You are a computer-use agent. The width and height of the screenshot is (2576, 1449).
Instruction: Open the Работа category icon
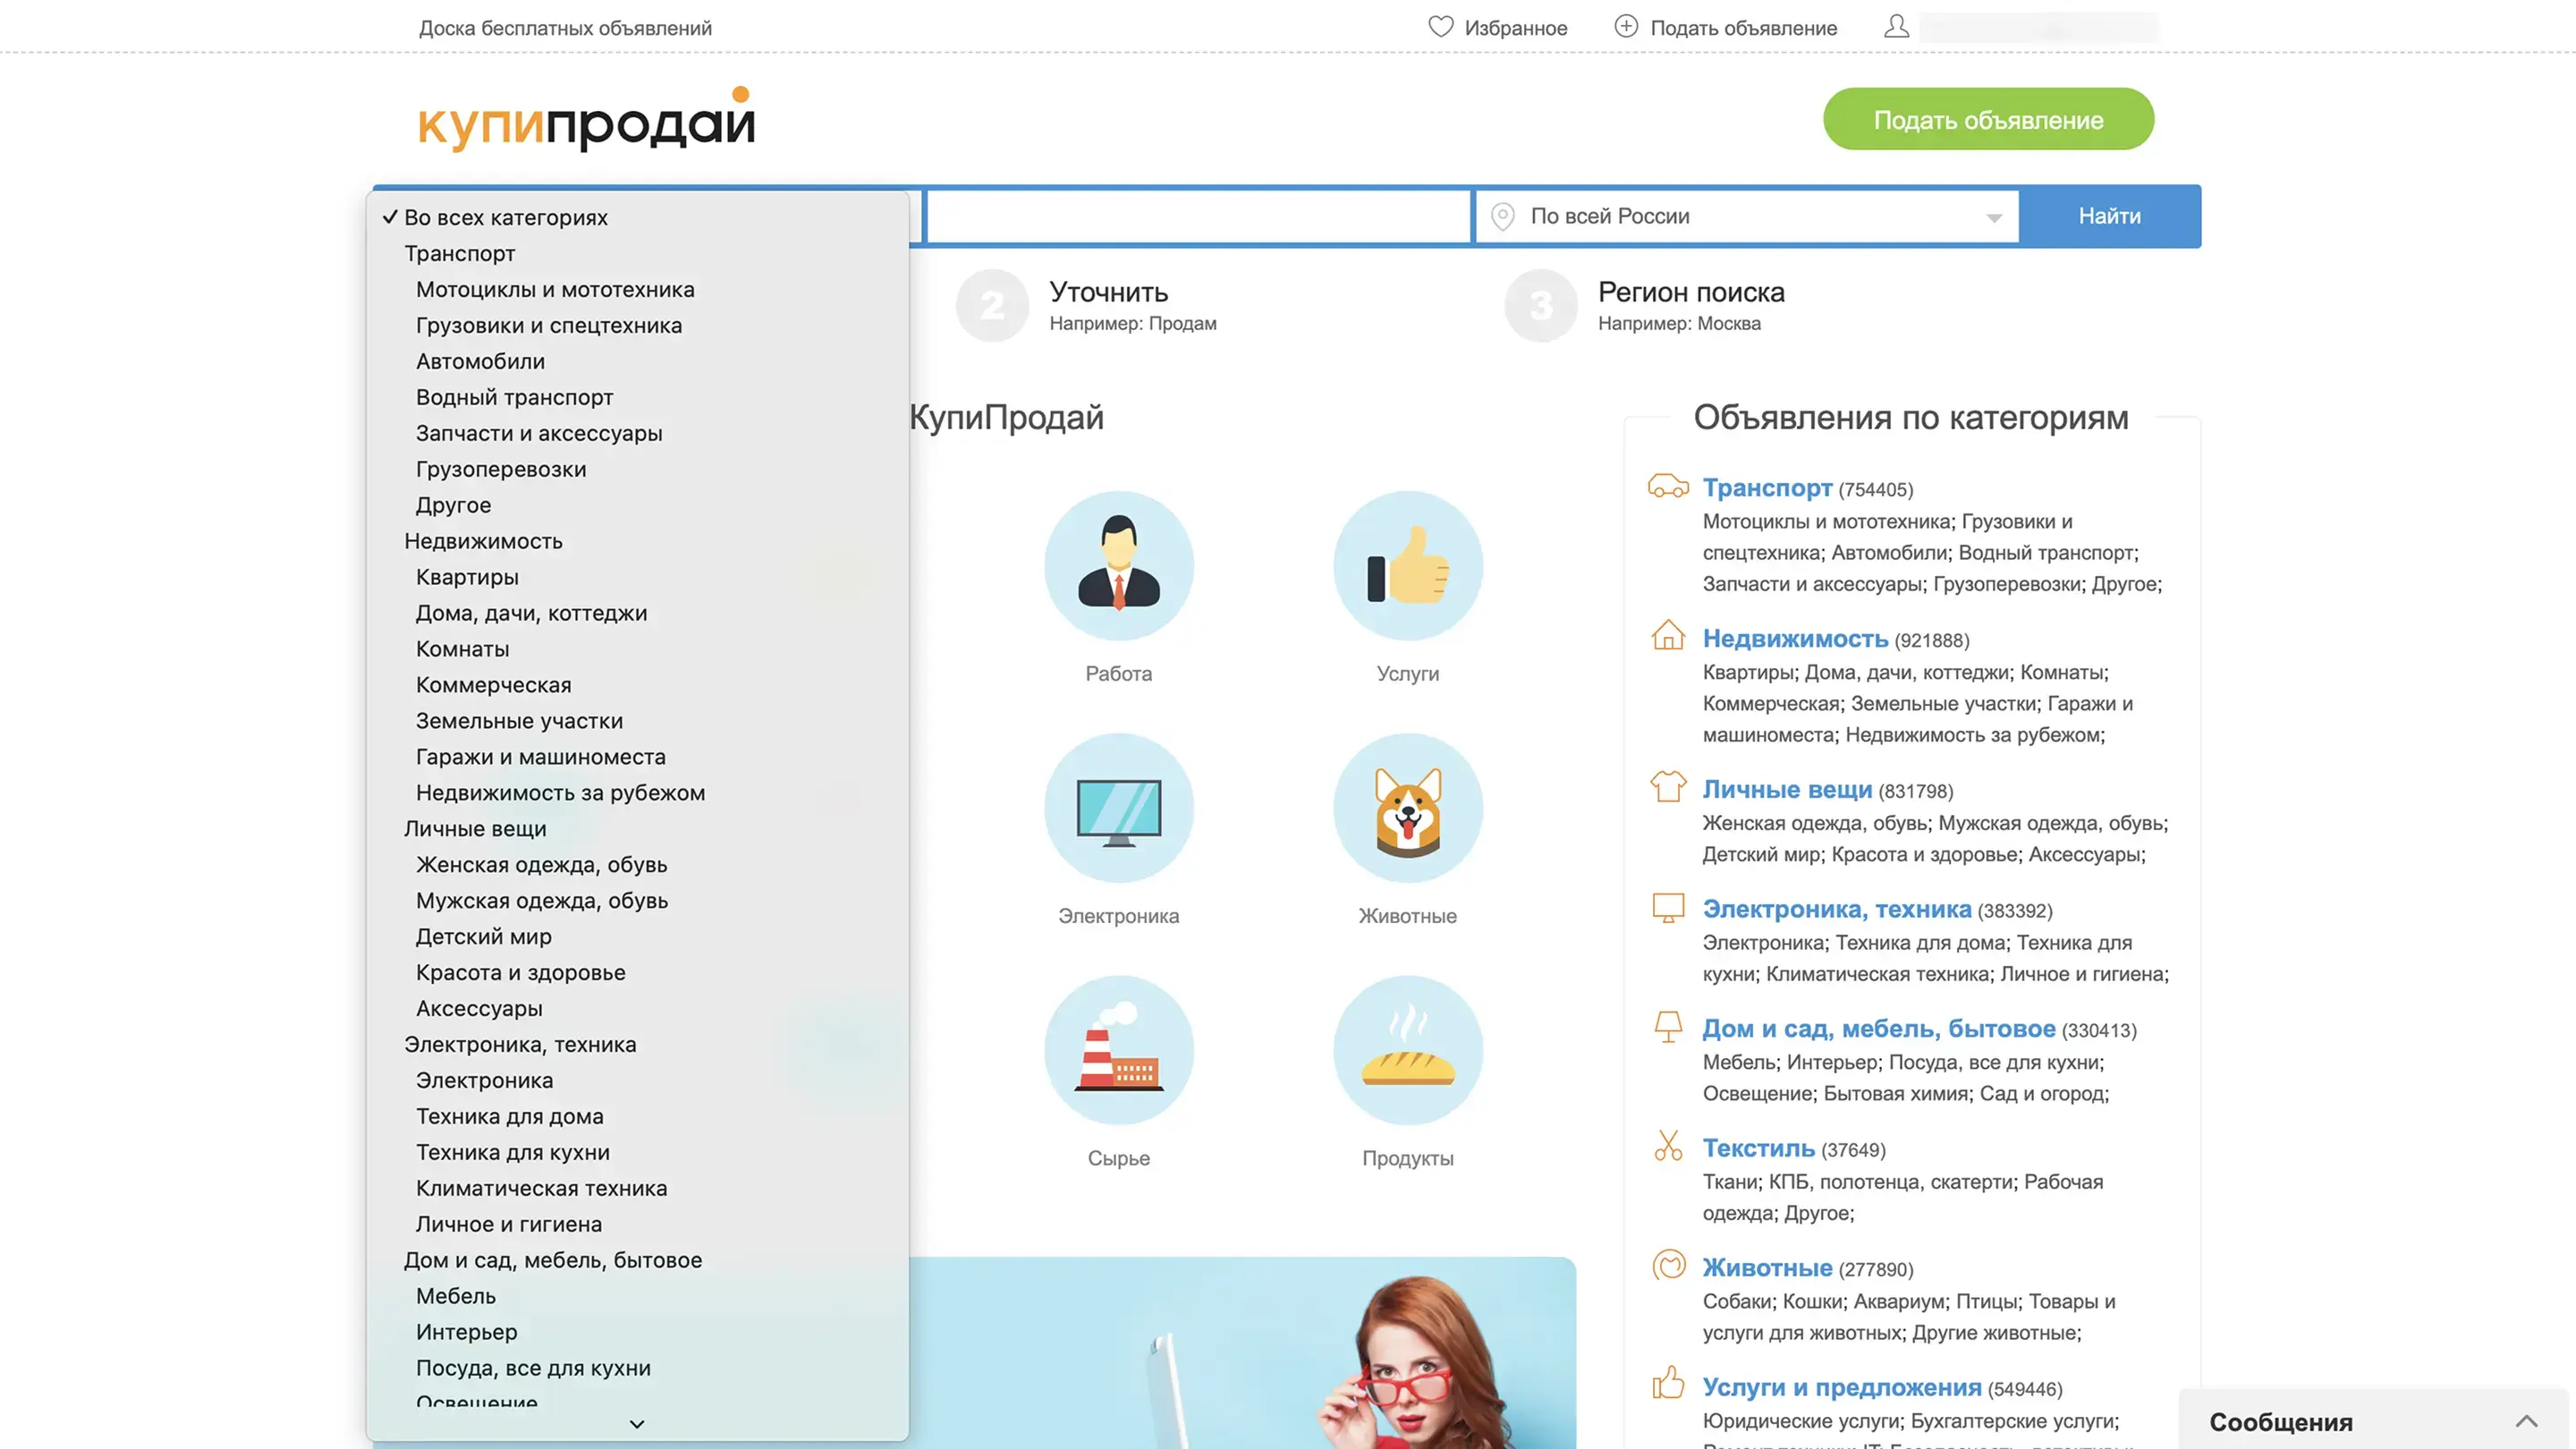1118,565
